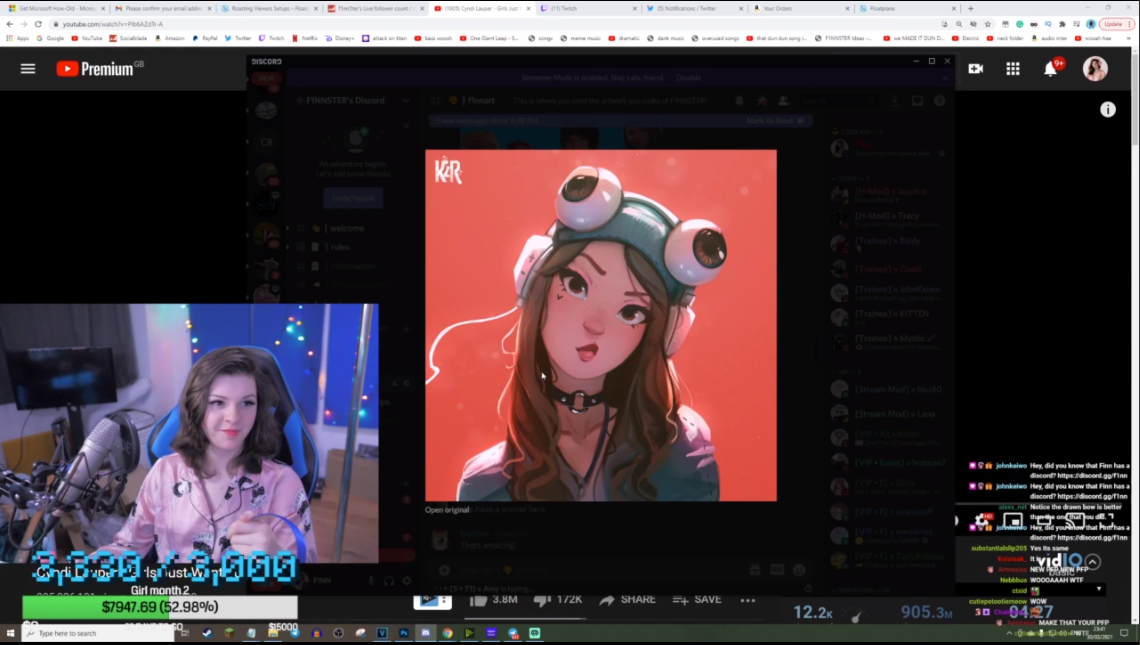The width and height of the screenshot is (1140, 645).
Task: Switch to the Notifications / Twitter tab
Action: point(694,8)
